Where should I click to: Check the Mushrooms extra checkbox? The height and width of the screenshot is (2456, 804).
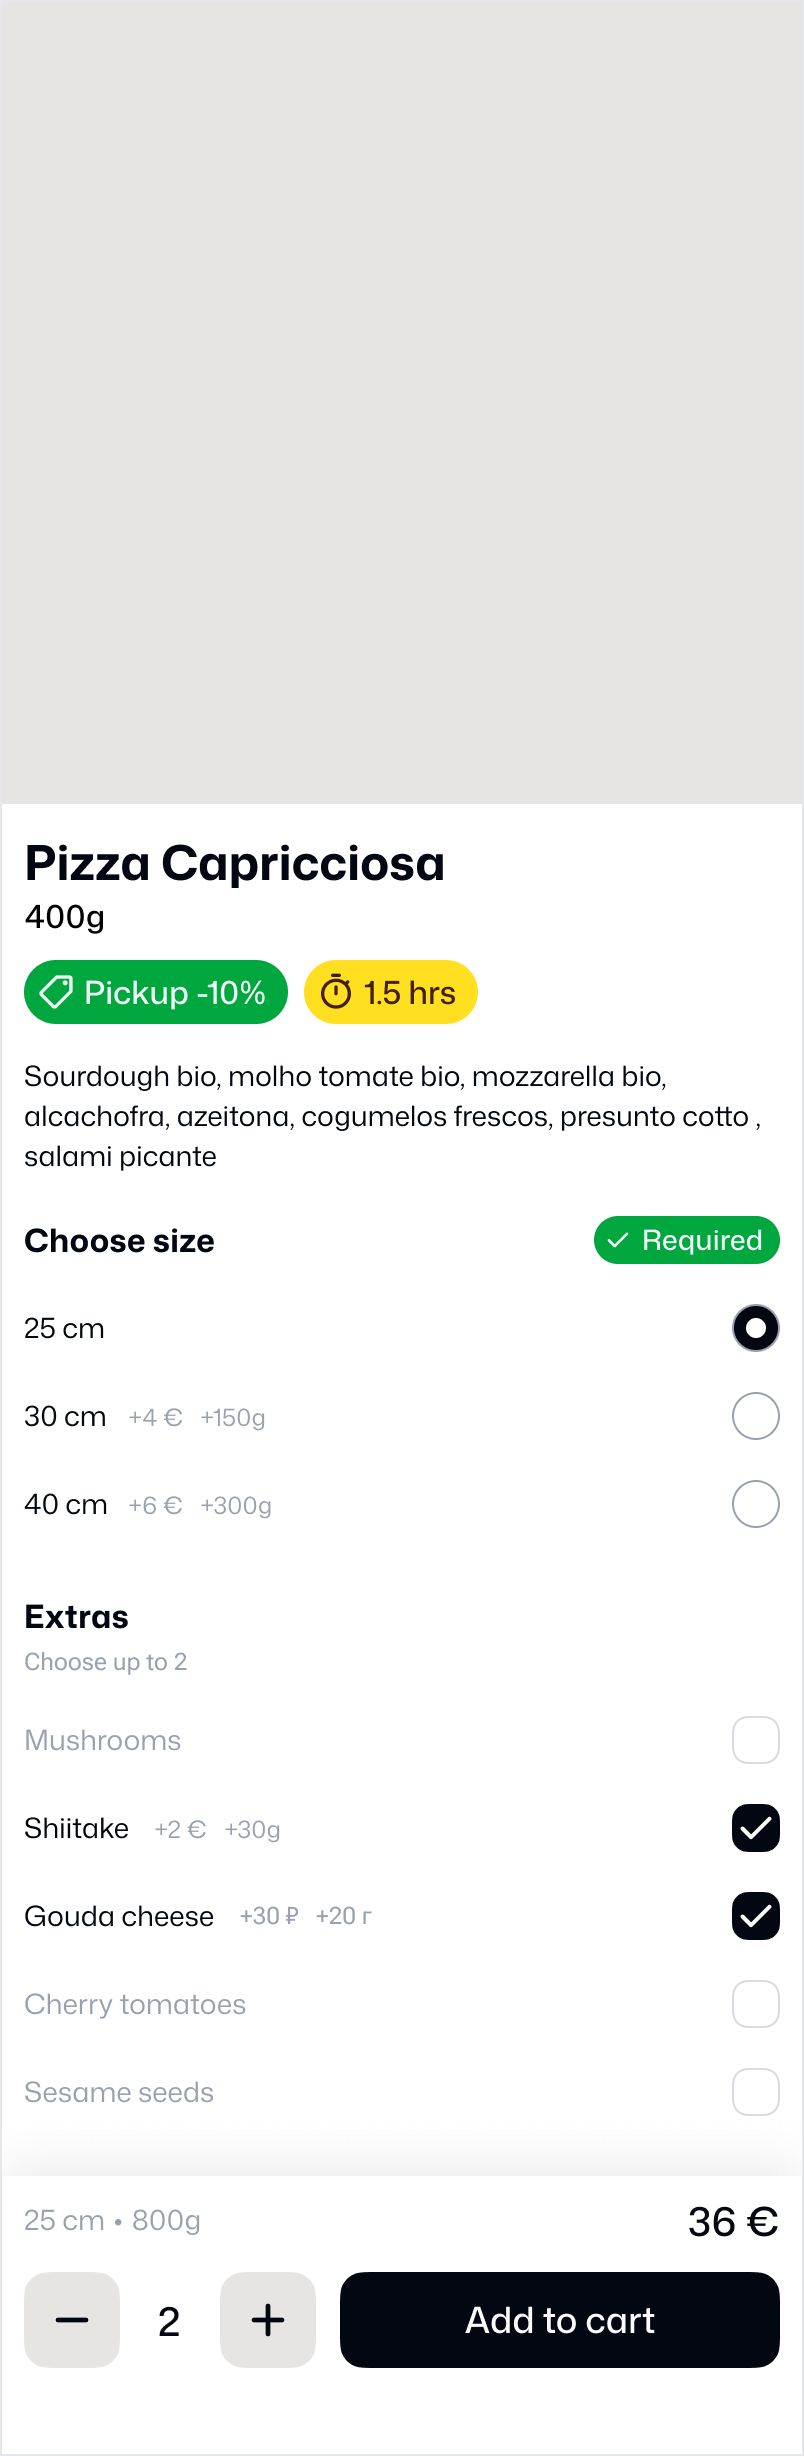click(756, 1740)
